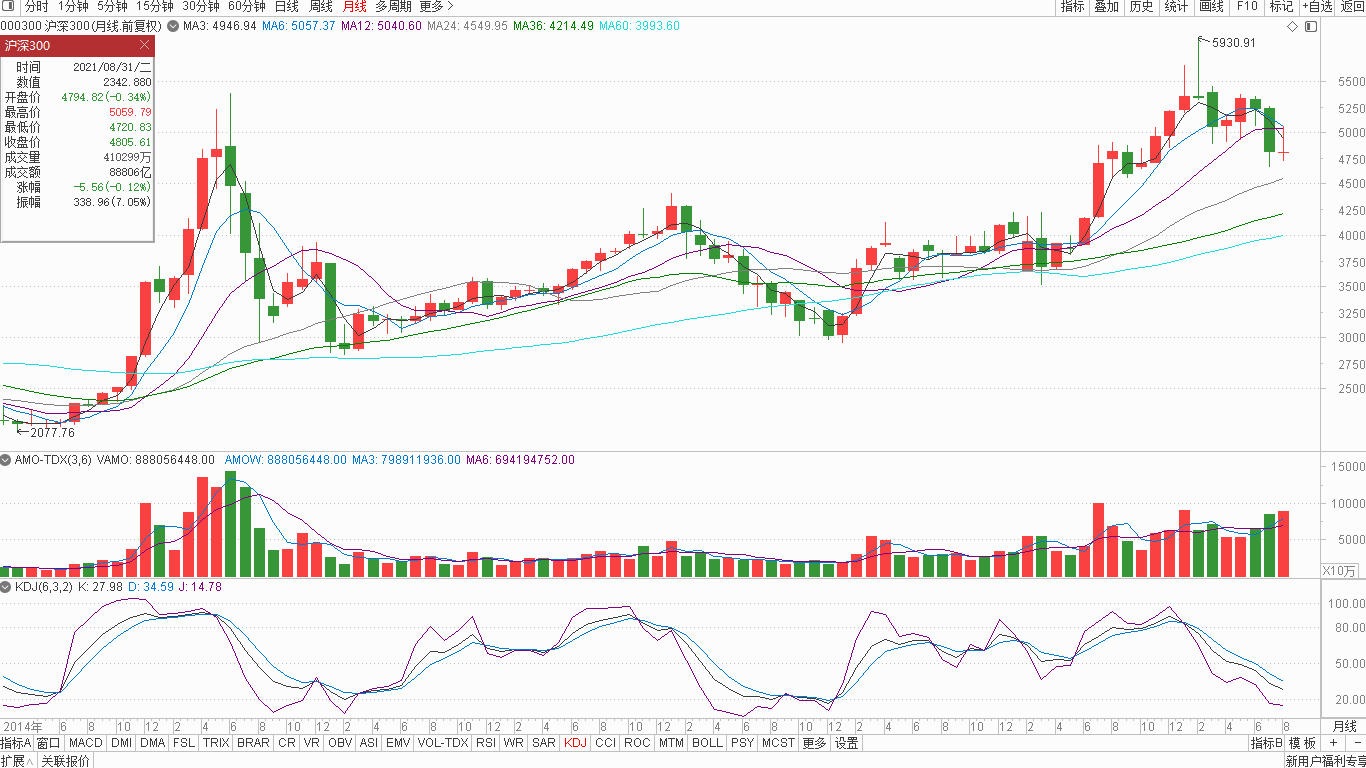Select the KDJ indicator tab

[x=575, y=743]
